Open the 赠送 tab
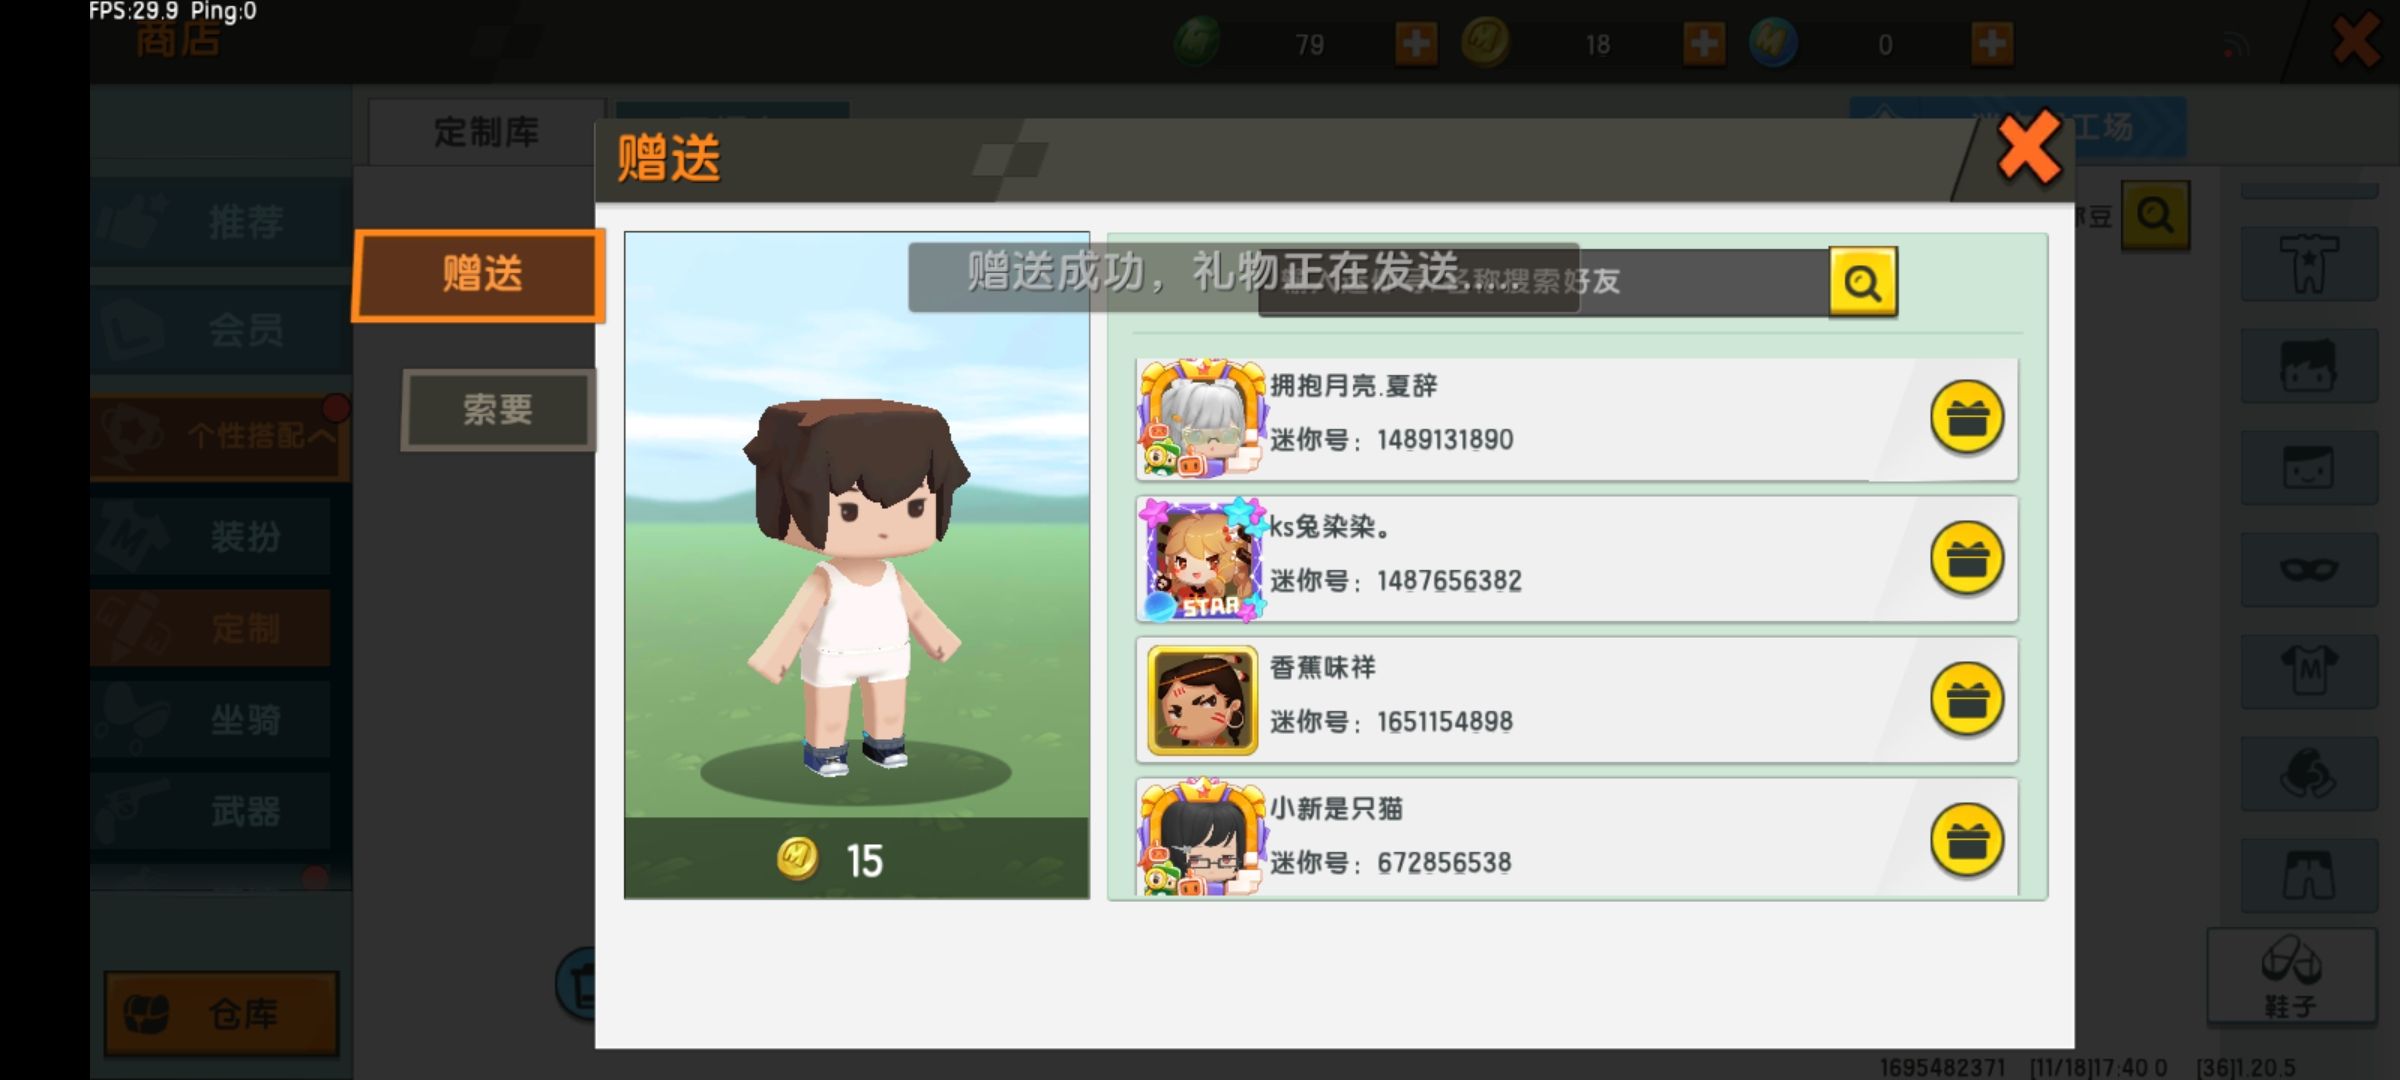 pos(479,275)
